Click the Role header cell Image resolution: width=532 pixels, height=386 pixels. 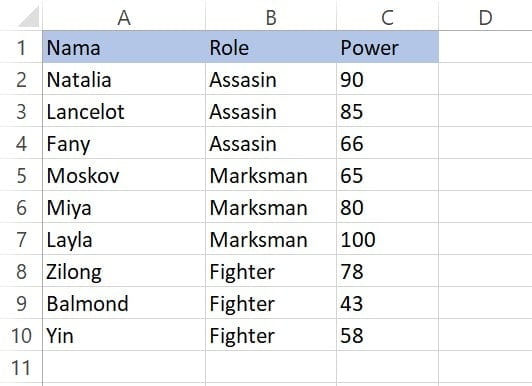tap(271, 47)
